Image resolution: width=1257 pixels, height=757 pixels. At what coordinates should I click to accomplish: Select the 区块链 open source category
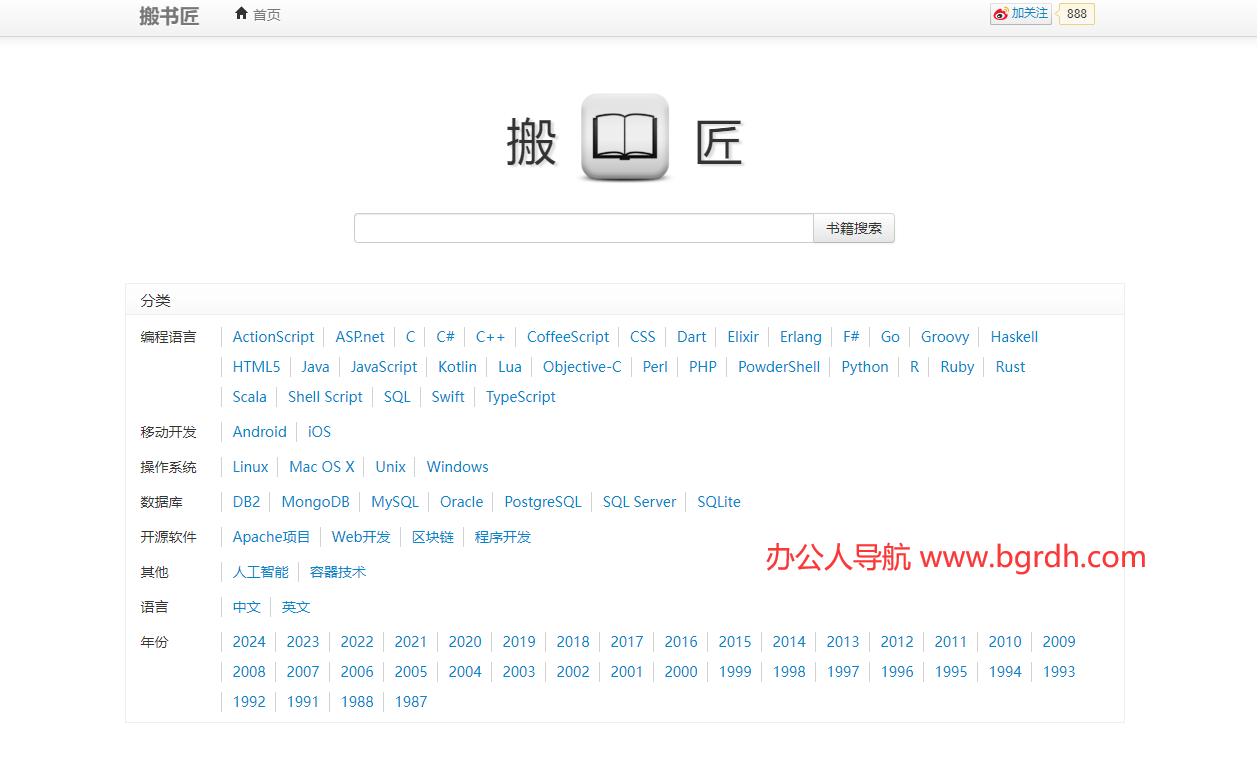click(x=432, y=537)
